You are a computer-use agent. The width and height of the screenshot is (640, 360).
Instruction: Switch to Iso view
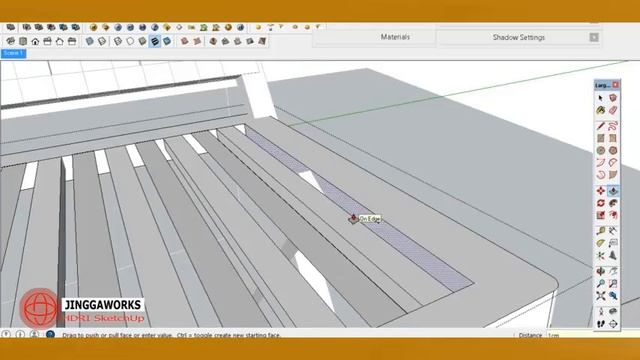11,41
